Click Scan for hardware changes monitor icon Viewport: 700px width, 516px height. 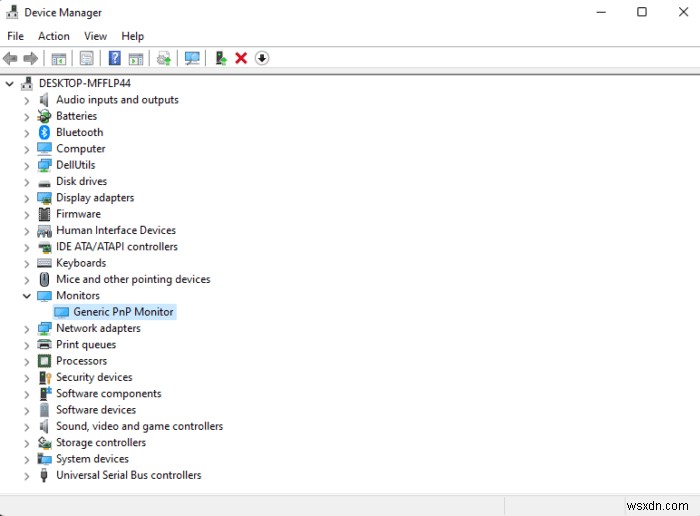click(192, 58)
